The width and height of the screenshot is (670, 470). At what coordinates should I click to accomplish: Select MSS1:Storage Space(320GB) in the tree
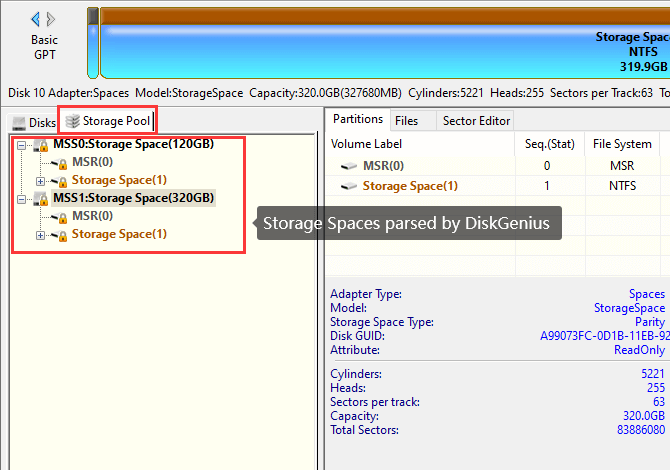133,198
